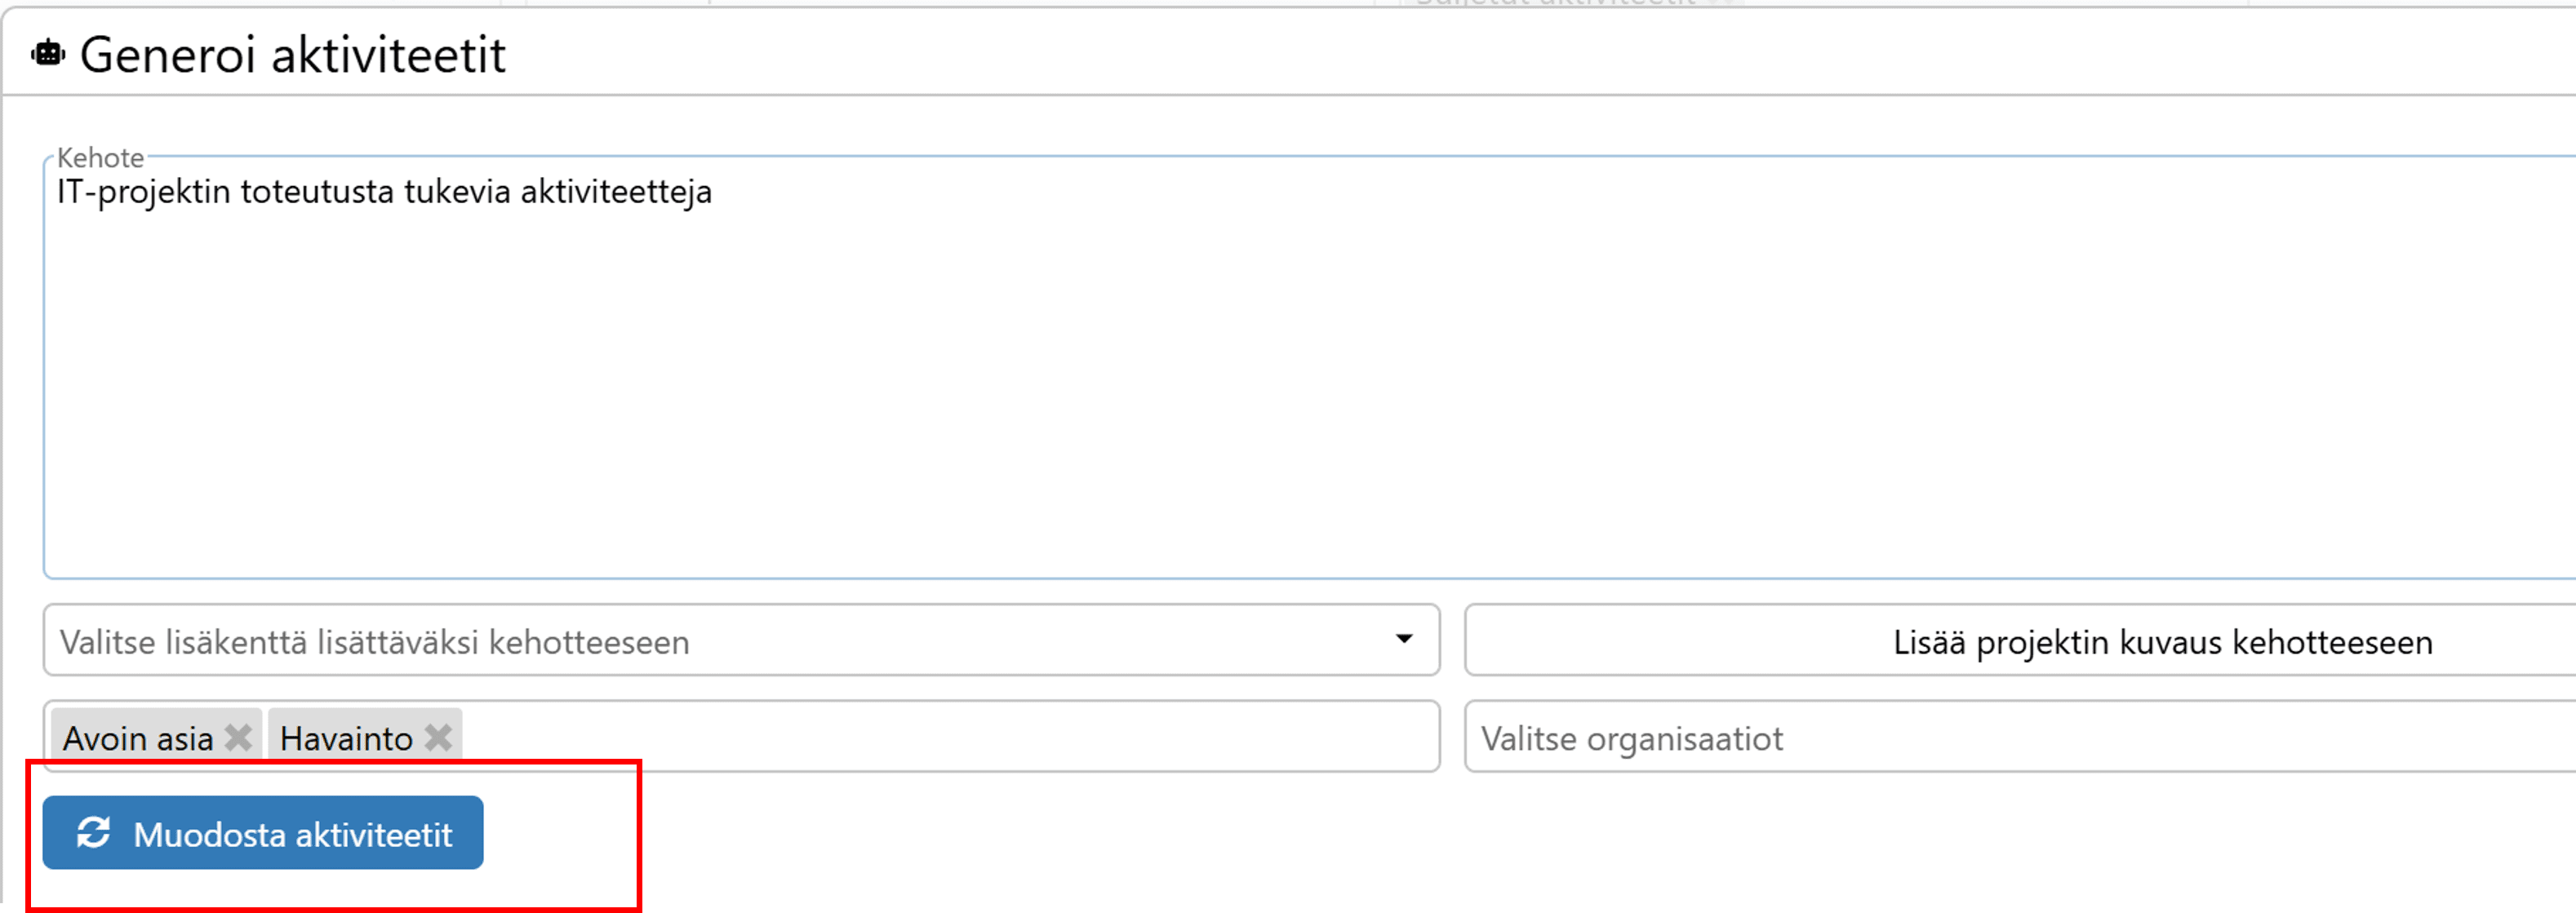Click the Havainto tag label
The image size is (2576, 913).
(346, 739)
